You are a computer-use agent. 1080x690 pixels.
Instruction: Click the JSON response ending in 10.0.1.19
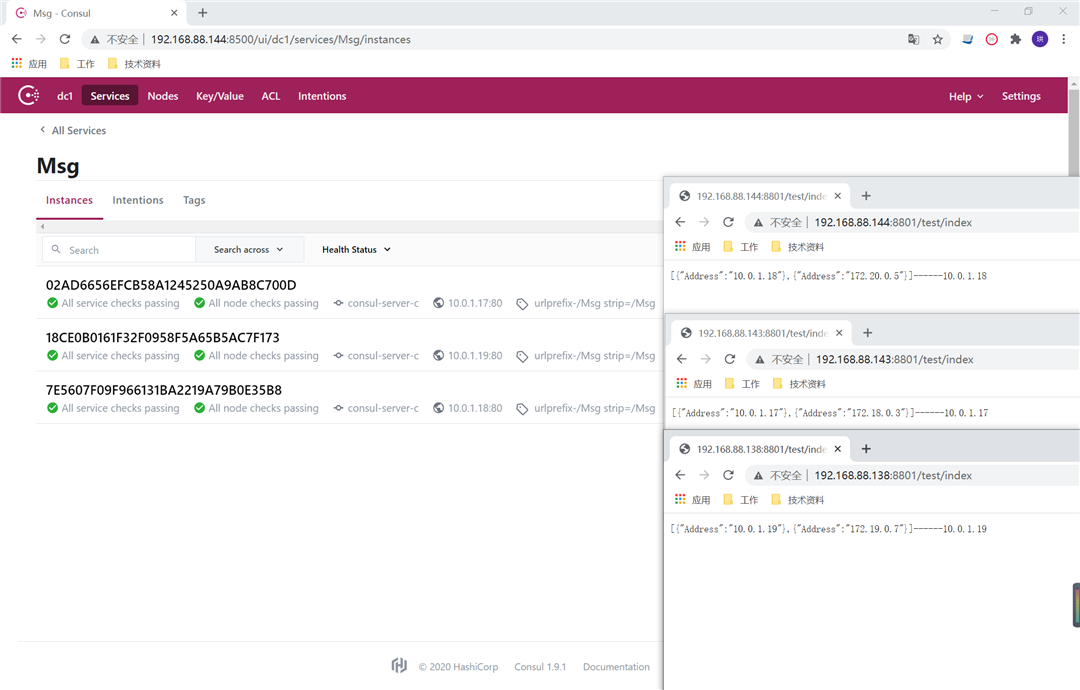829,529
